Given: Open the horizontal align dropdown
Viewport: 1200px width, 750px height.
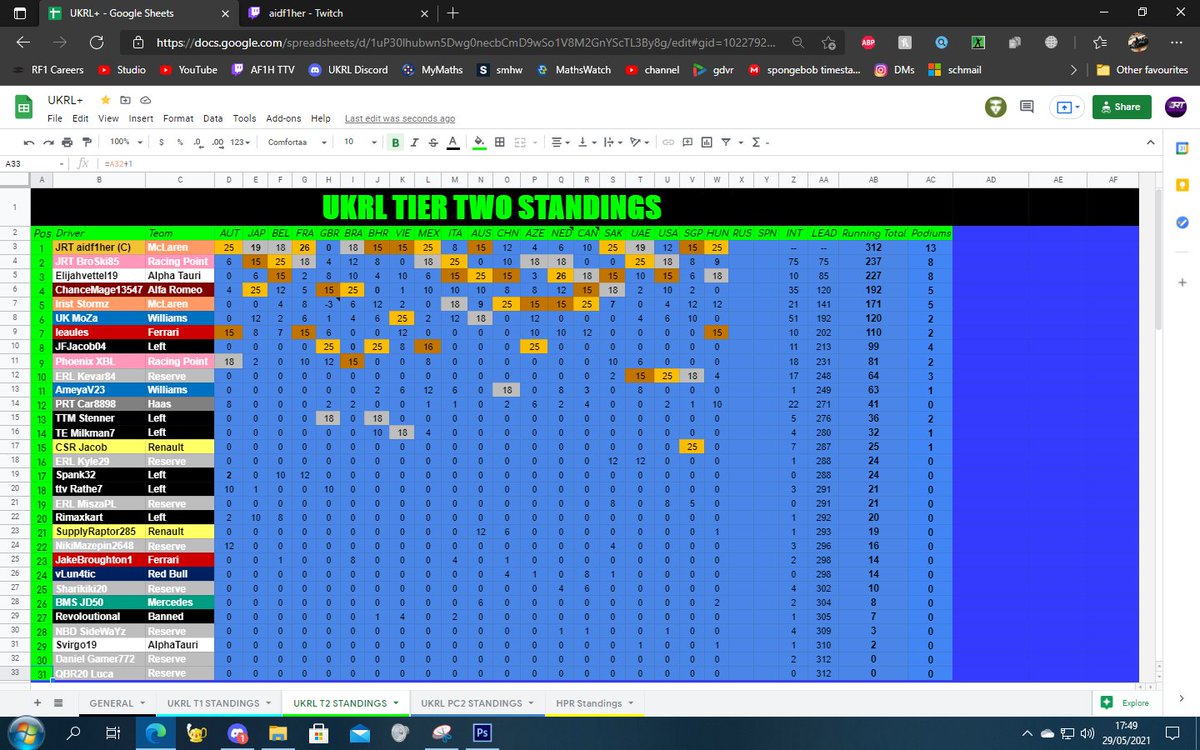Looking at the screenshot, I should point(560,142).
